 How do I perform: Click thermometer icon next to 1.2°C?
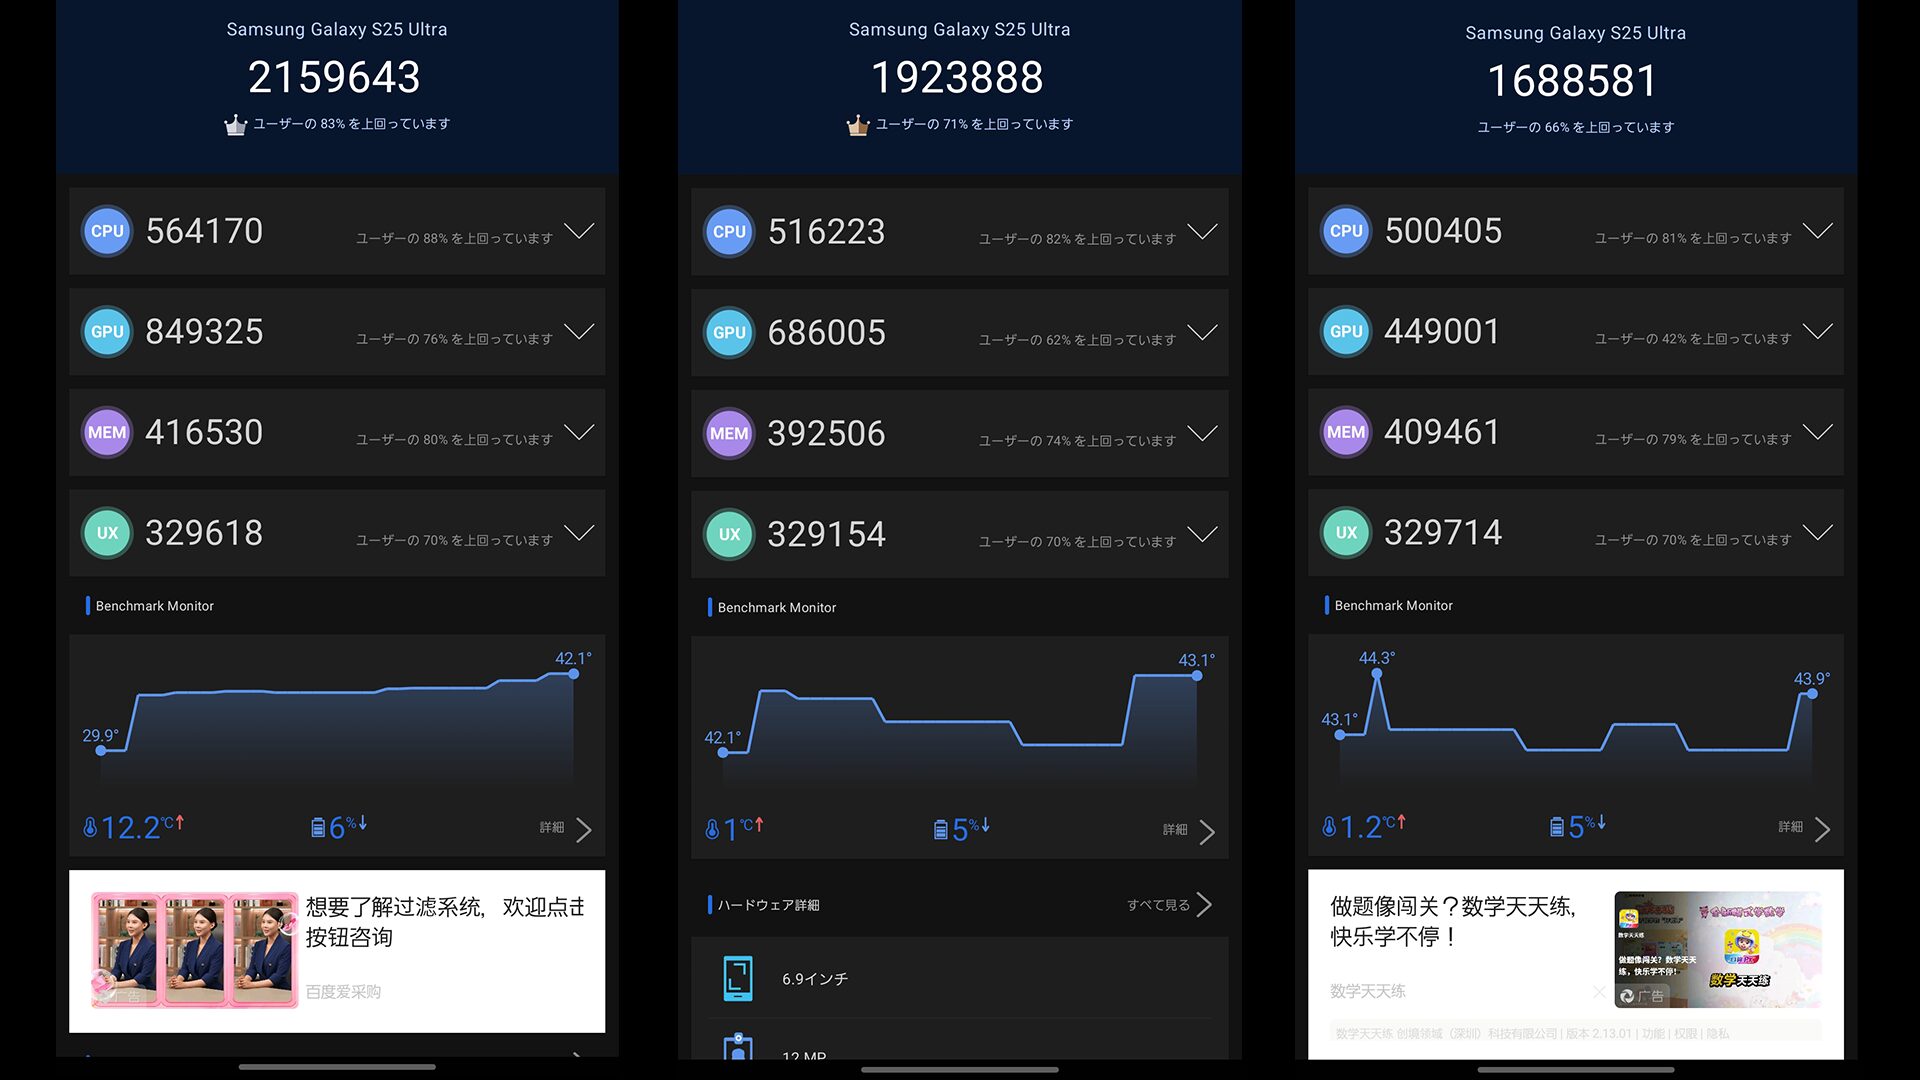(x=1329, y=827)
